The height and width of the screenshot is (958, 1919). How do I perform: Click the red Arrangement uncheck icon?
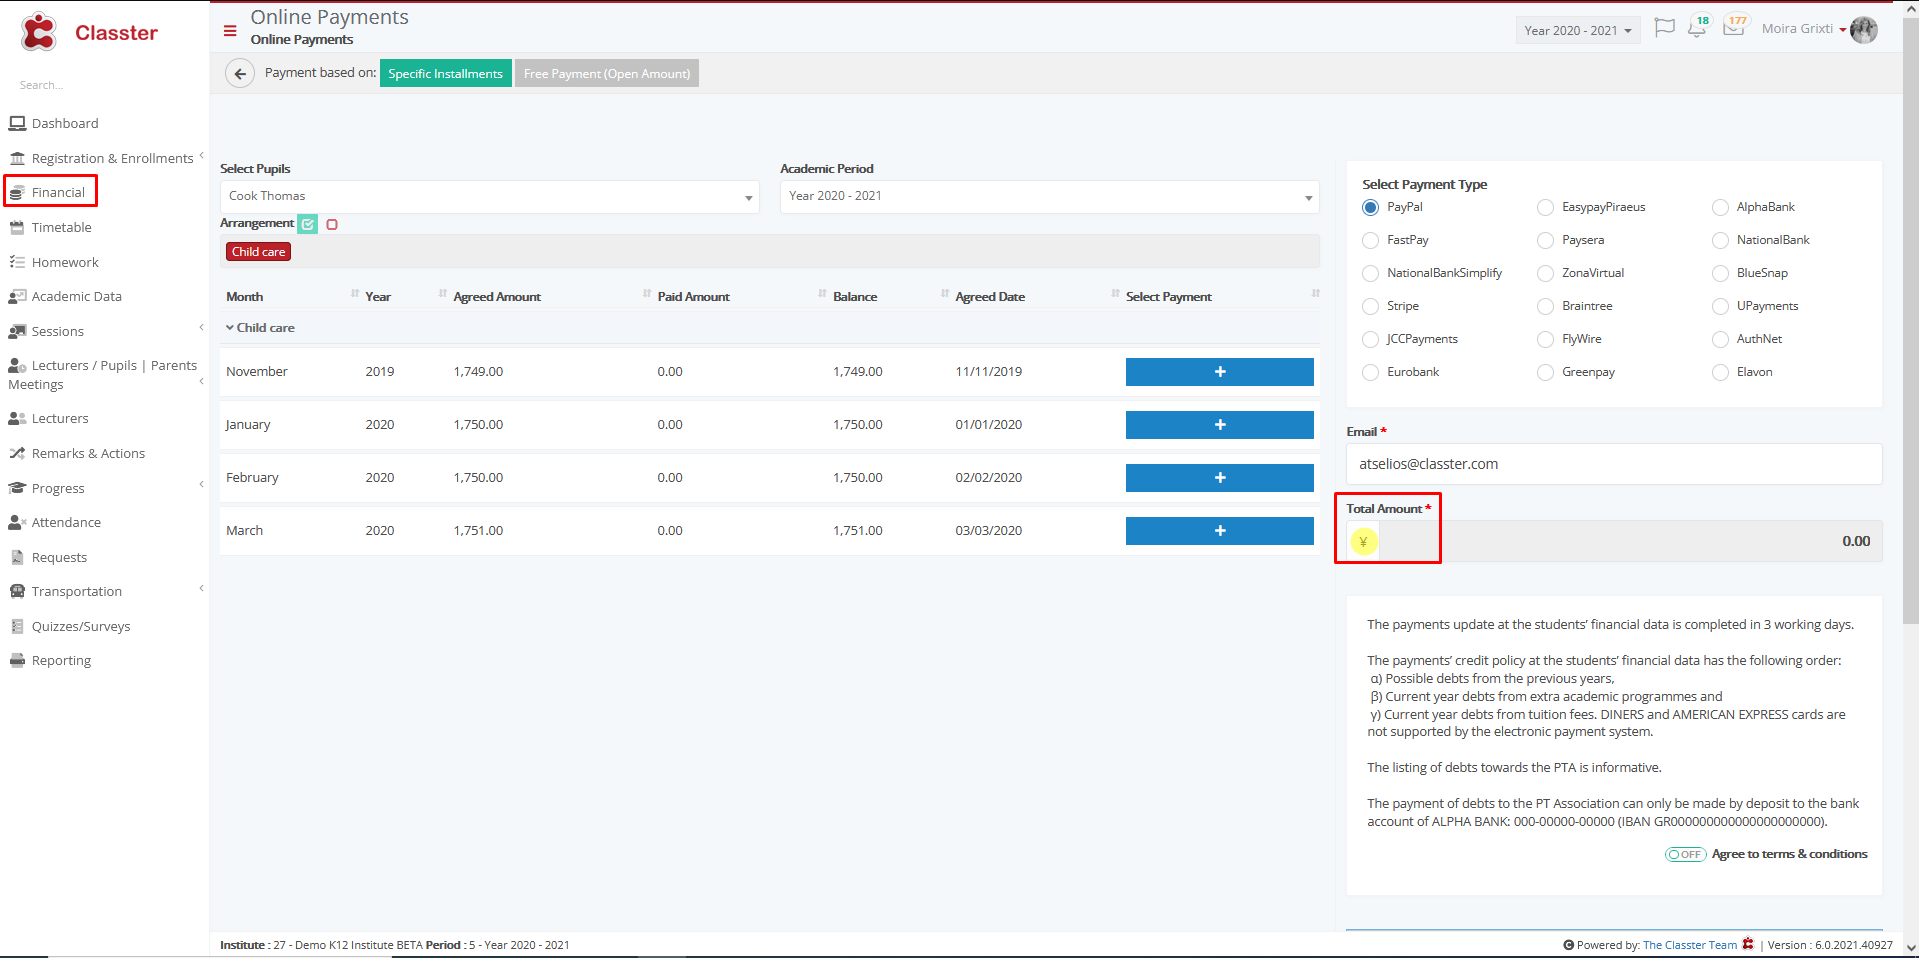point(332,224)
